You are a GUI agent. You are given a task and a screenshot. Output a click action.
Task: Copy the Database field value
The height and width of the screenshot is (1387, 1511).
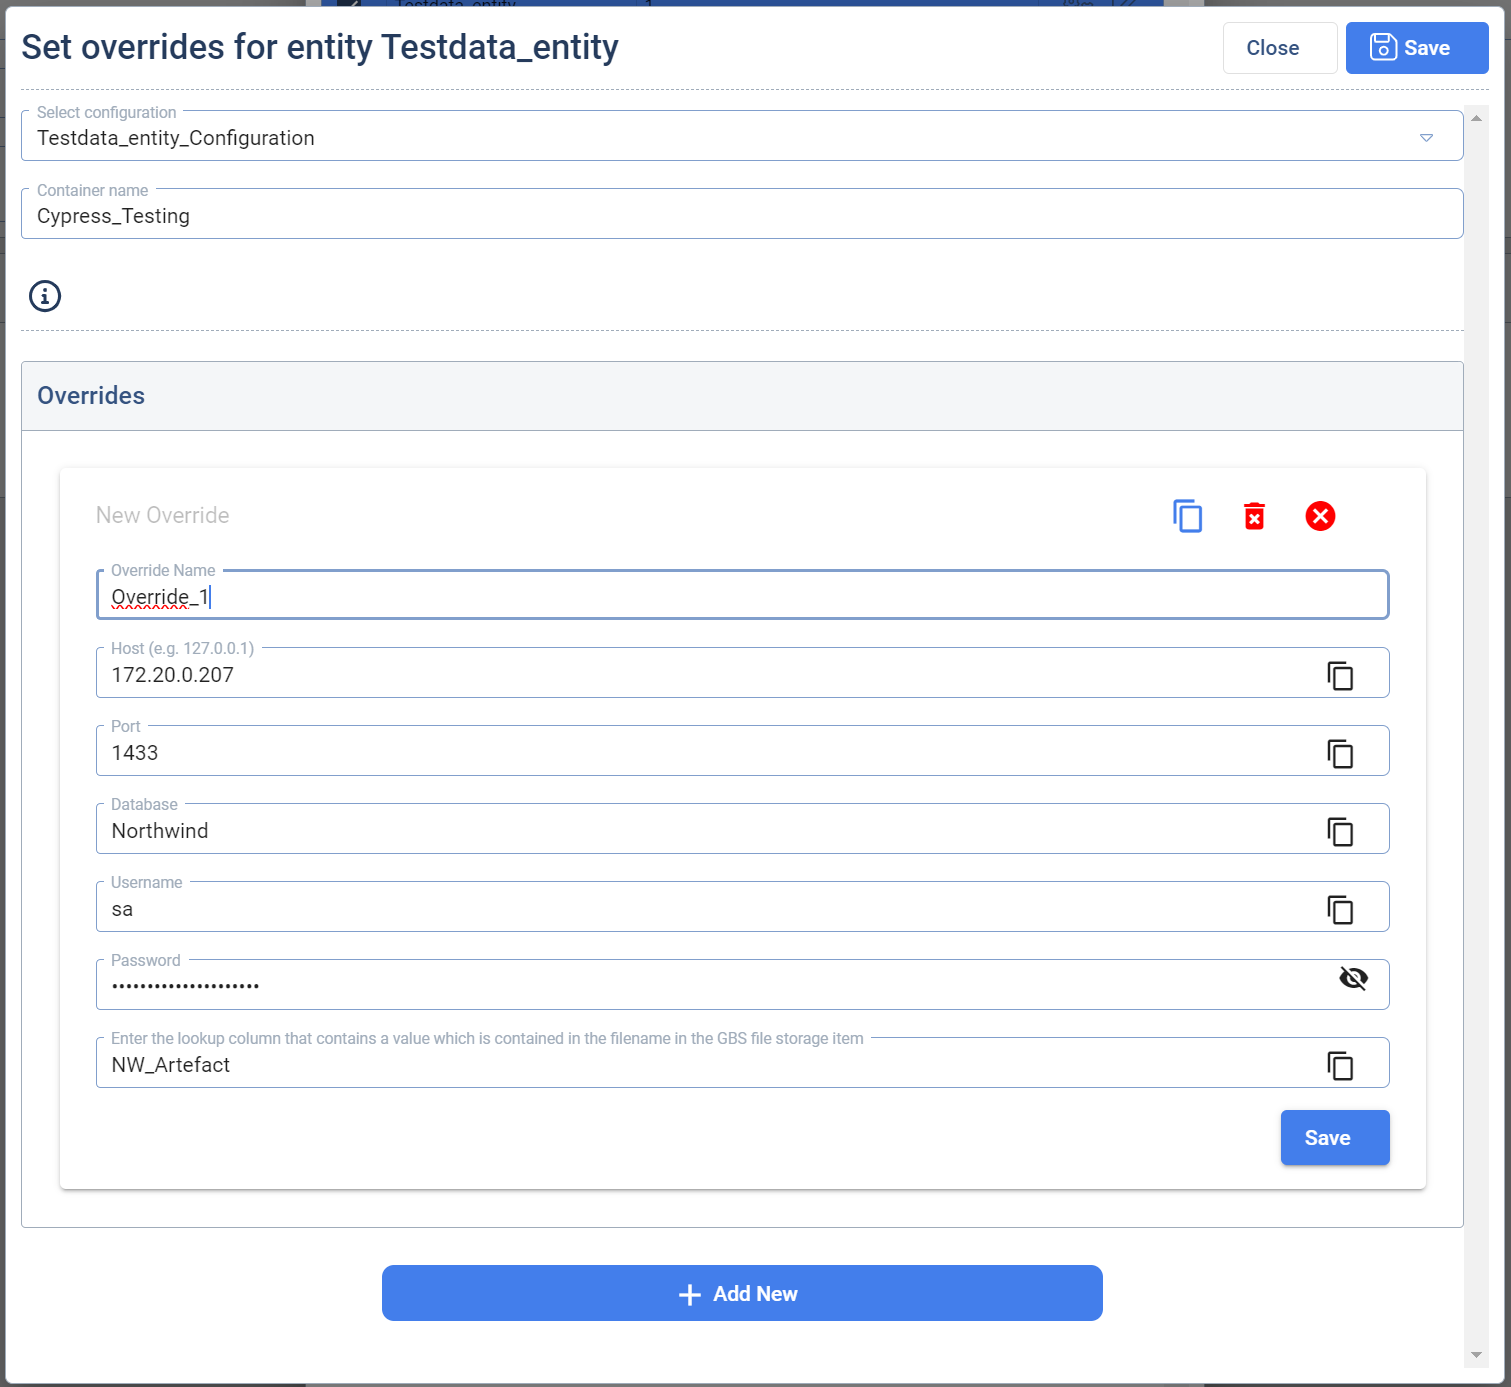[1340, 832]
